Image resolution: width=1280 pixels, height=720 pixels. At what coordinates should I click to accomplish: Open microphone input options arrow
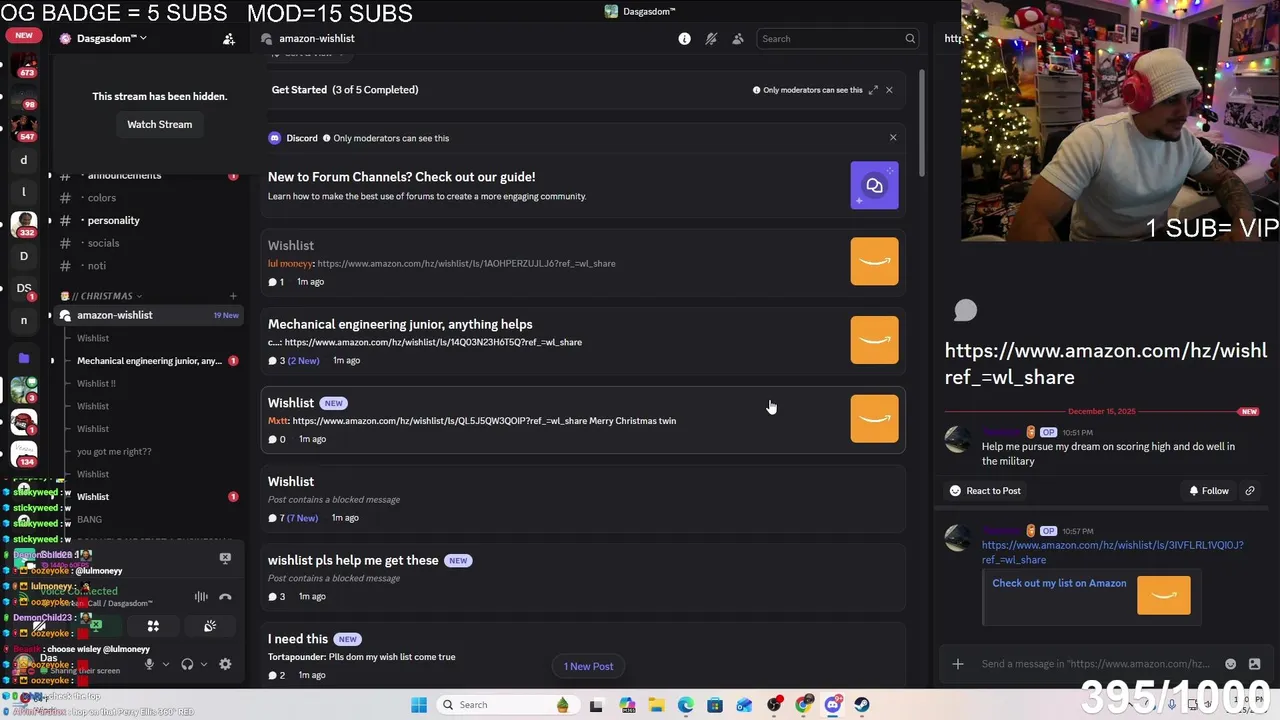[166, 664]
